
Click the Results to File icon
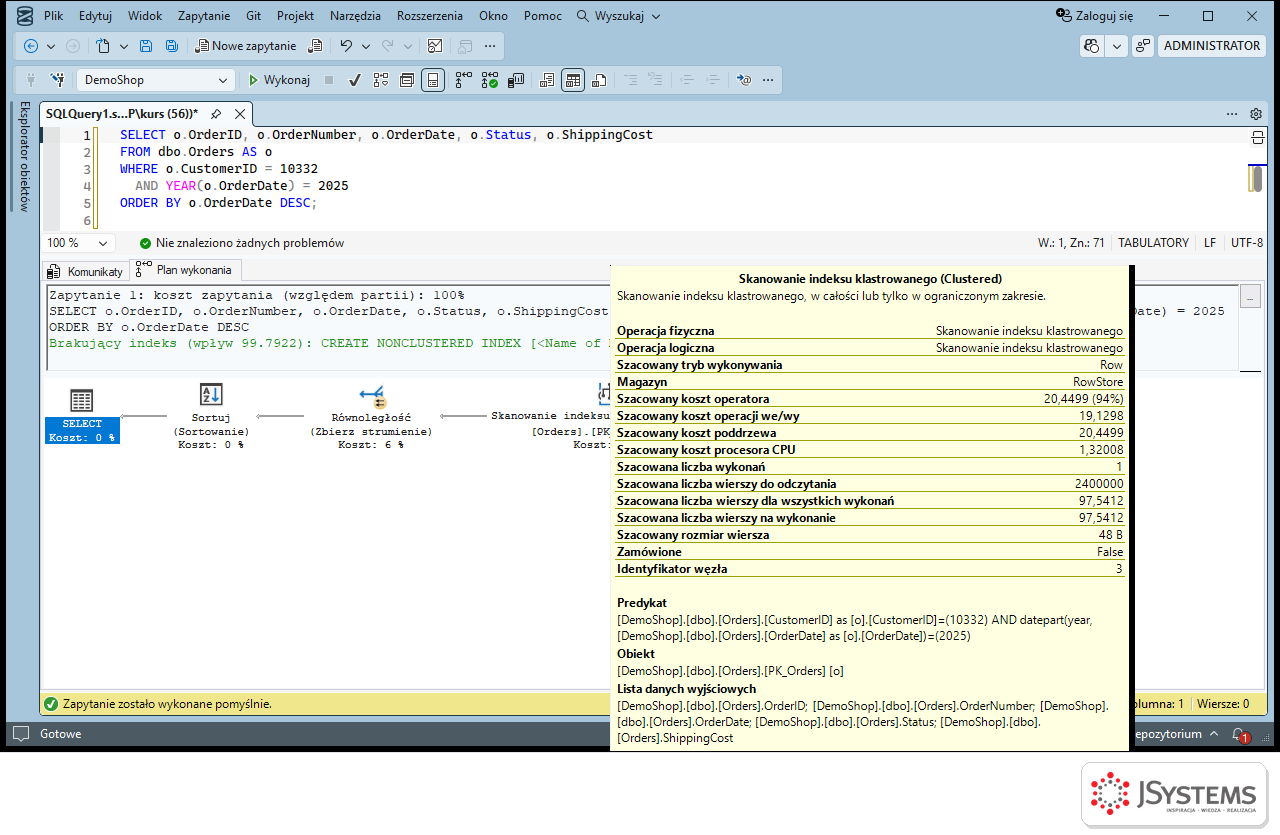point(599,80)
